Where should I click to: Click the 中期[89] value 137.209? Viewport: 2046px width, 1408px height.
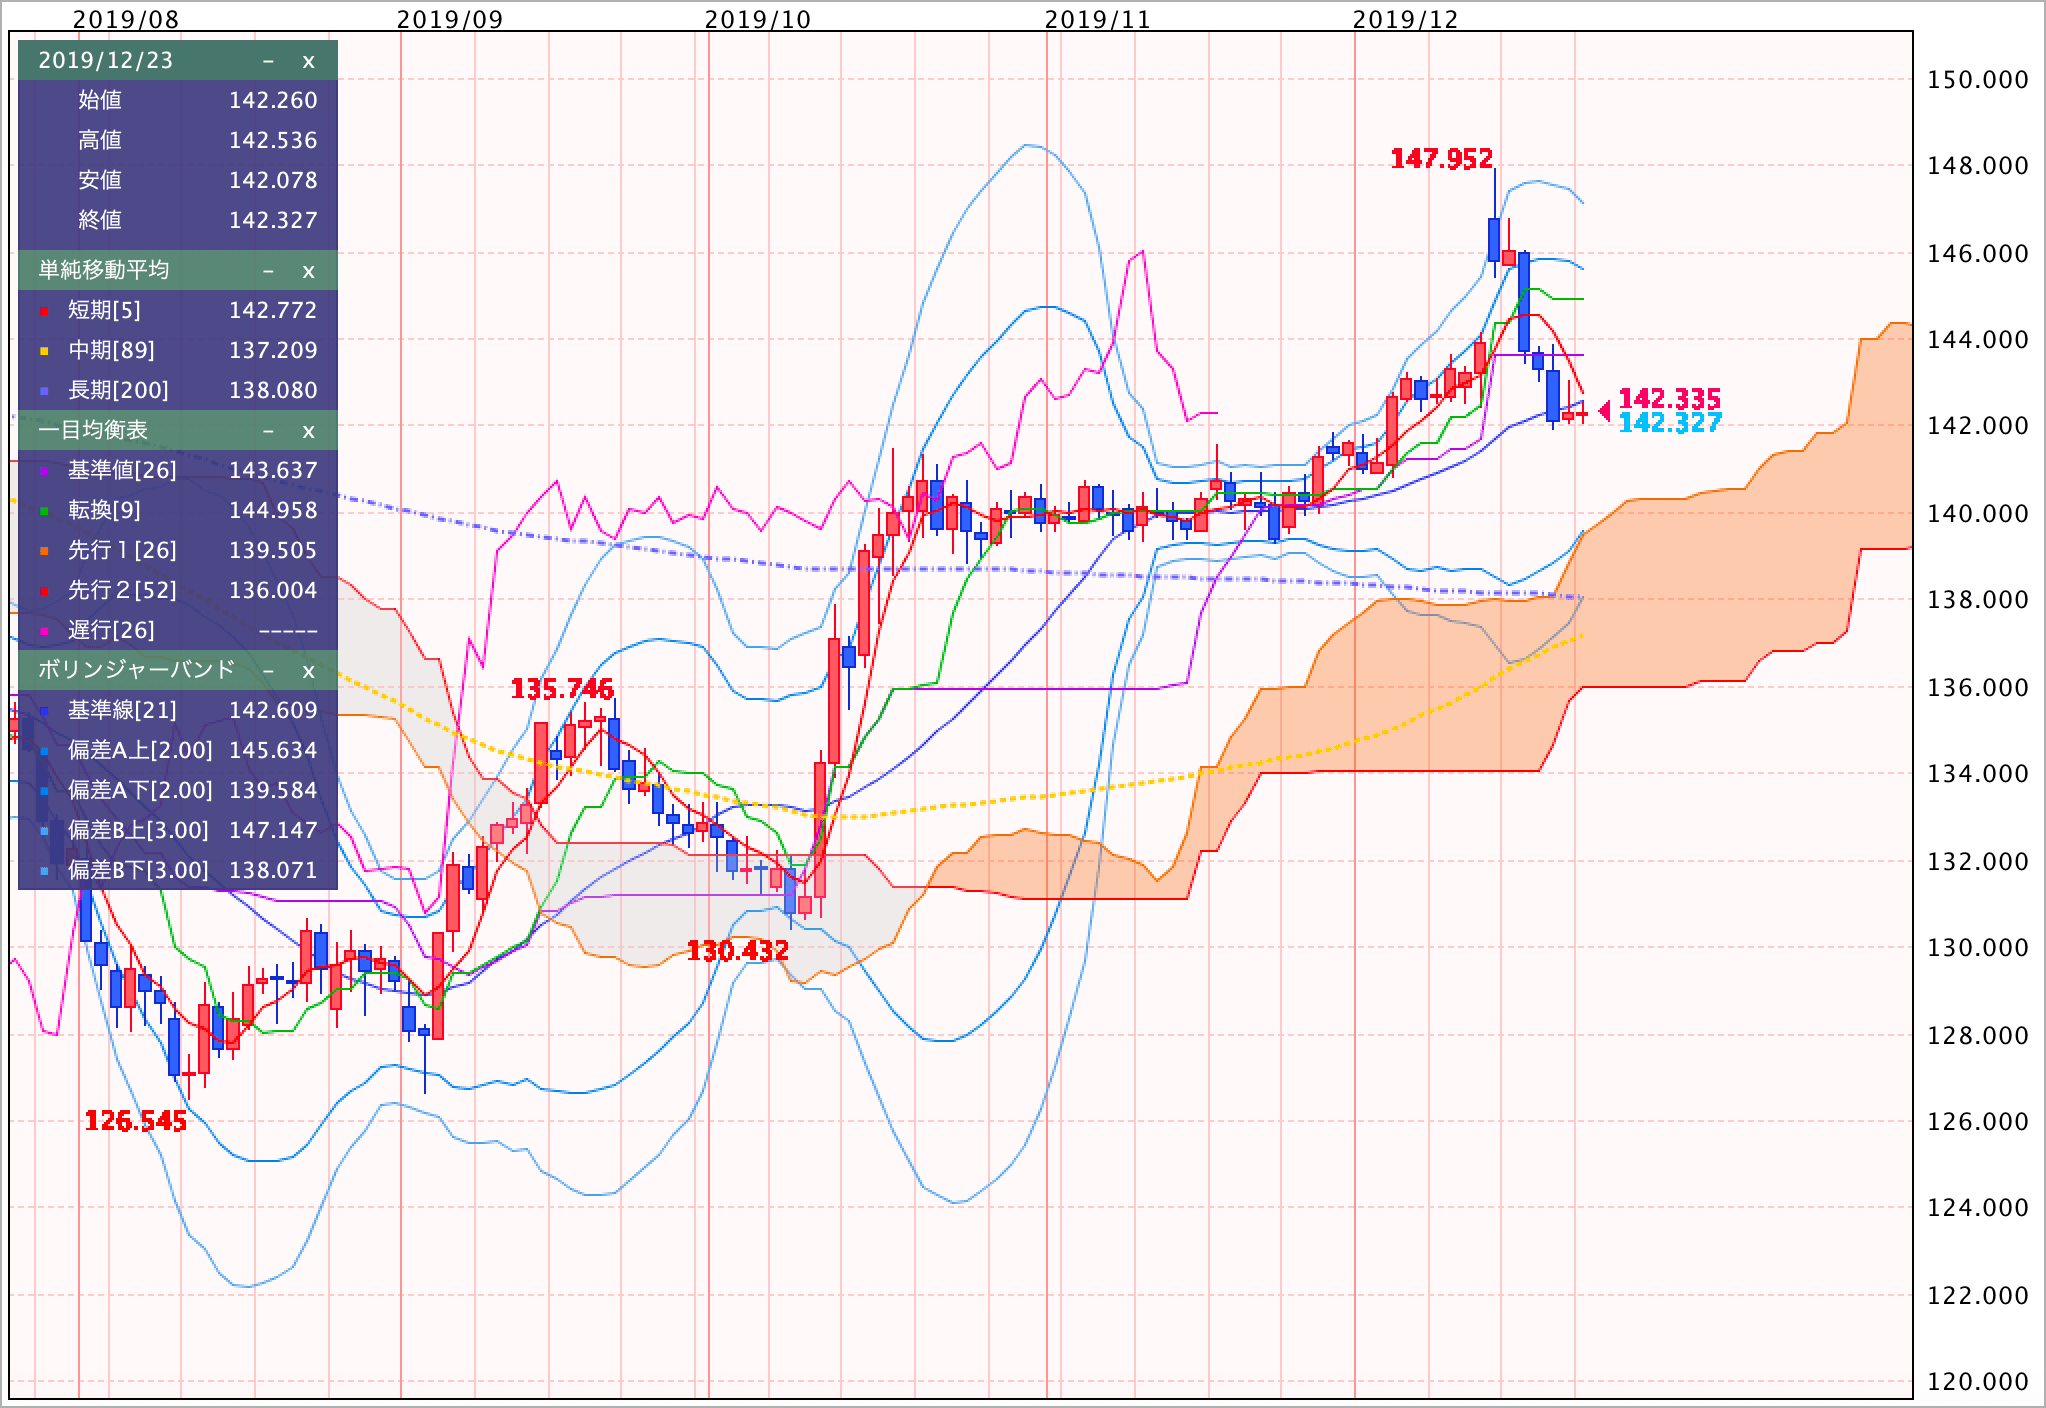click(x=273, y=351)
